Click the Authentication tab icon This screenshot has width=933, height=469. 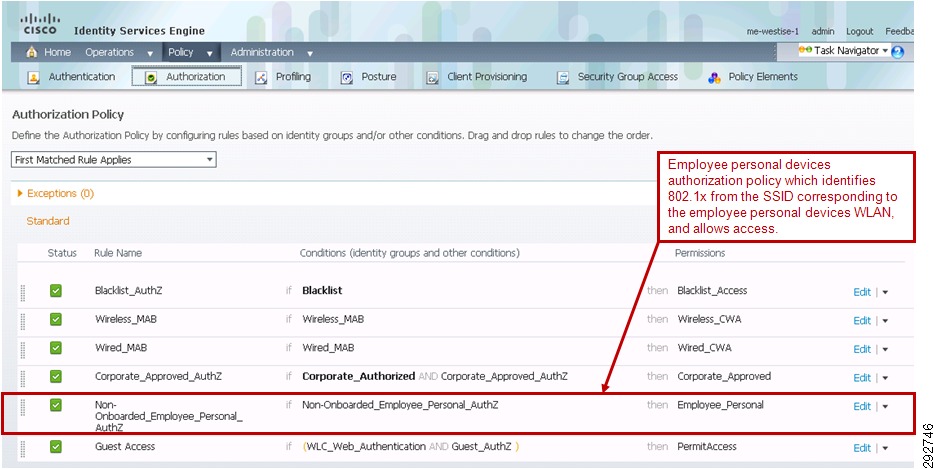(34, 77)
